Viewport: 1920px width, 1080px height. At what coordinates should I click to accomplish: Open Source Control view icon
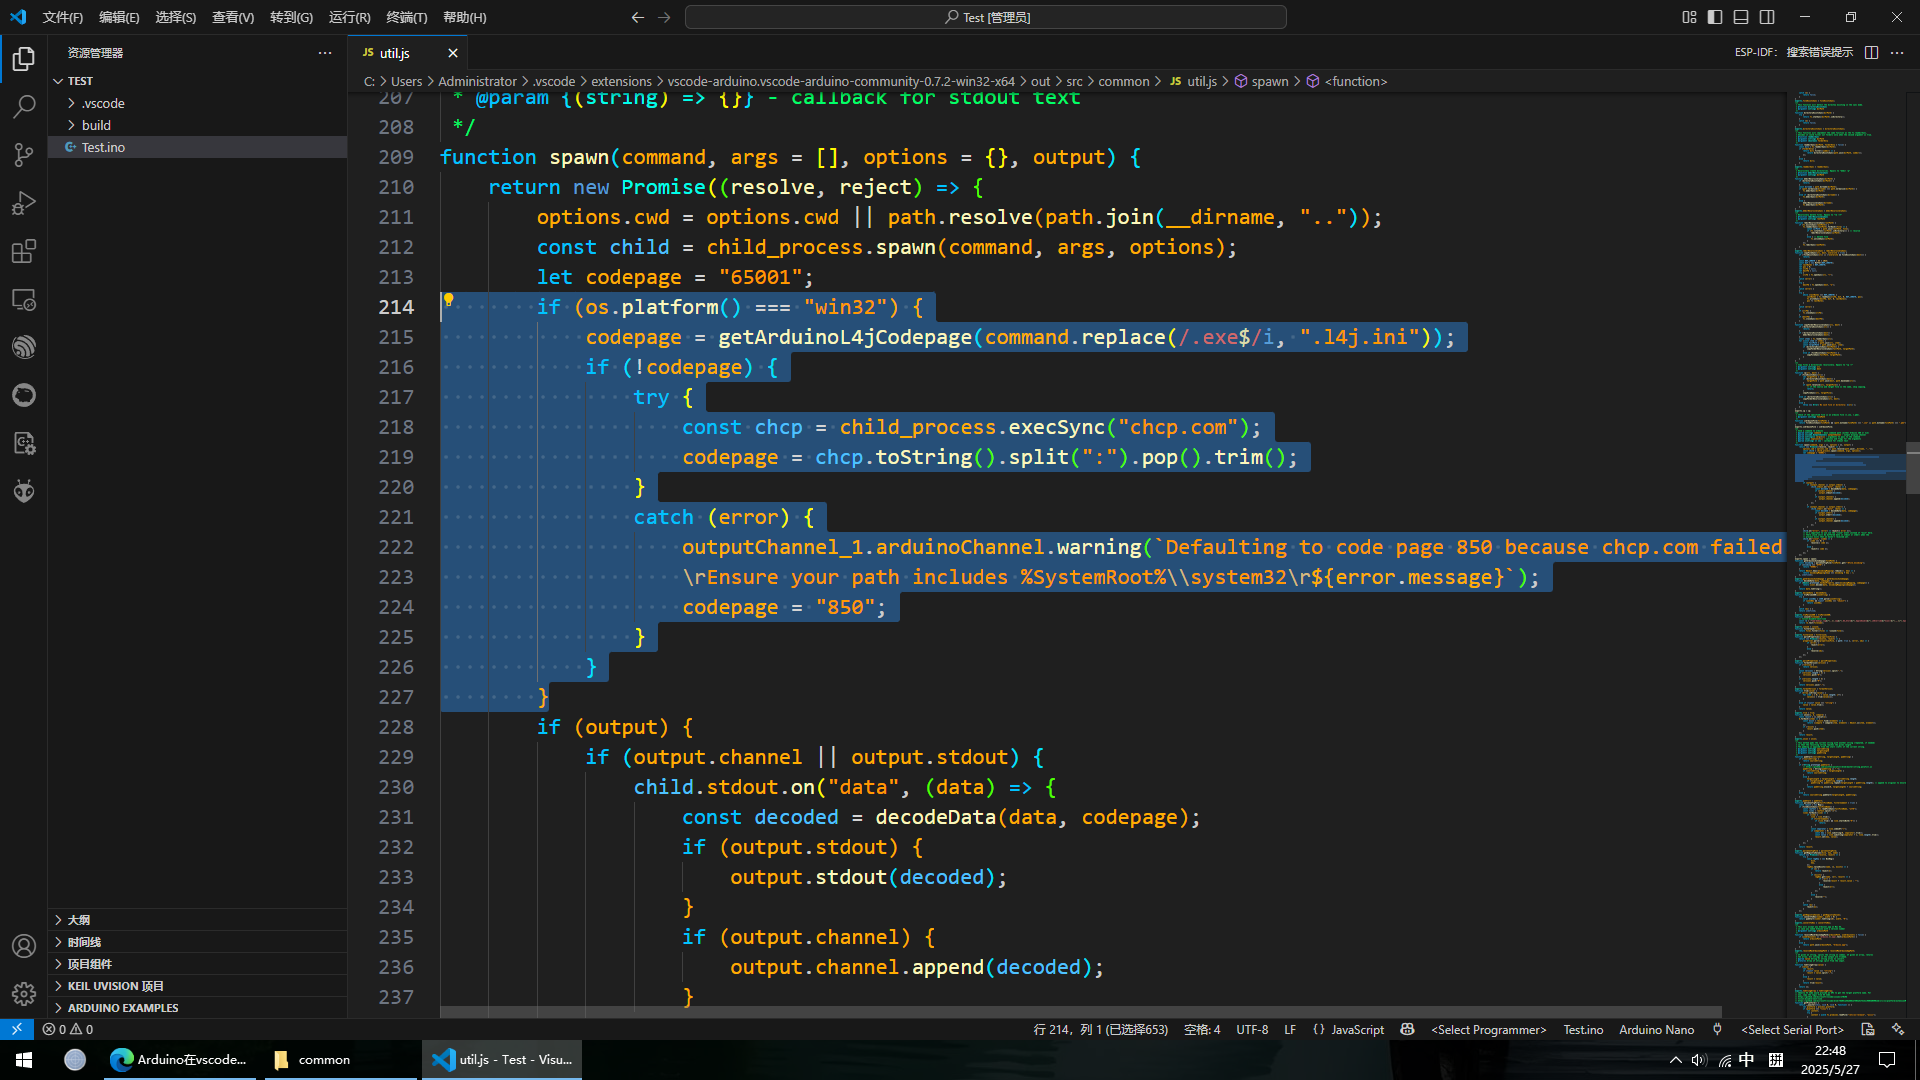click(x=24, y=154)
